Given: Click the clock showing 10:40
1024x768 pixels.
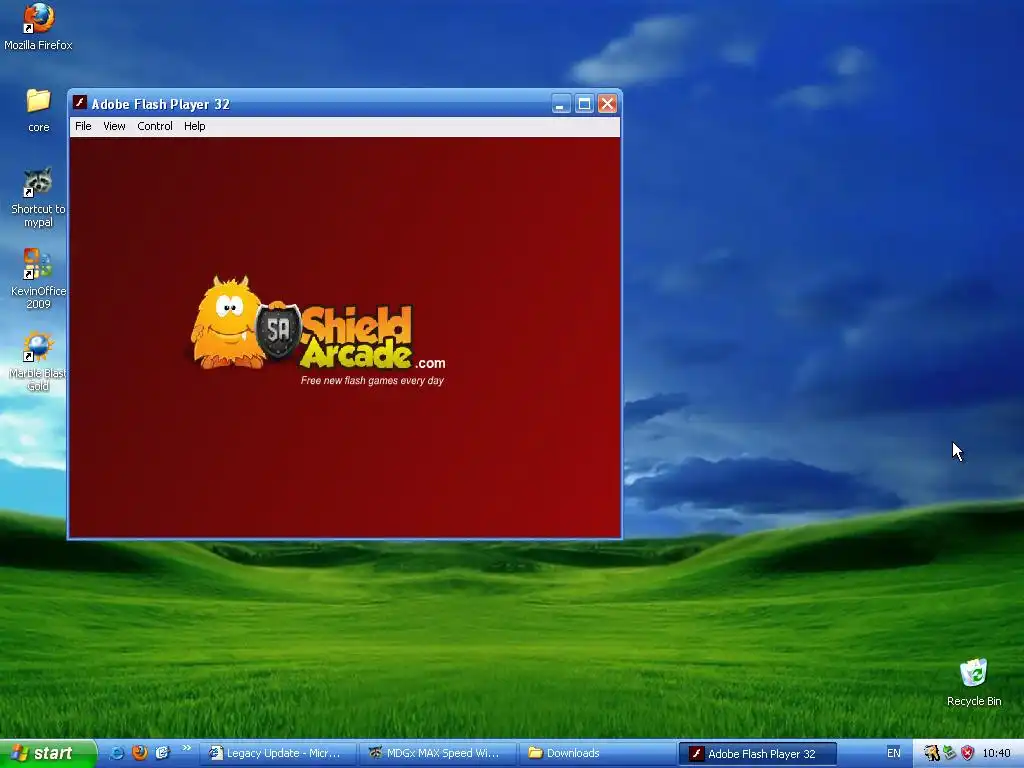Looking at the screenshot, I should pos(996,753).
